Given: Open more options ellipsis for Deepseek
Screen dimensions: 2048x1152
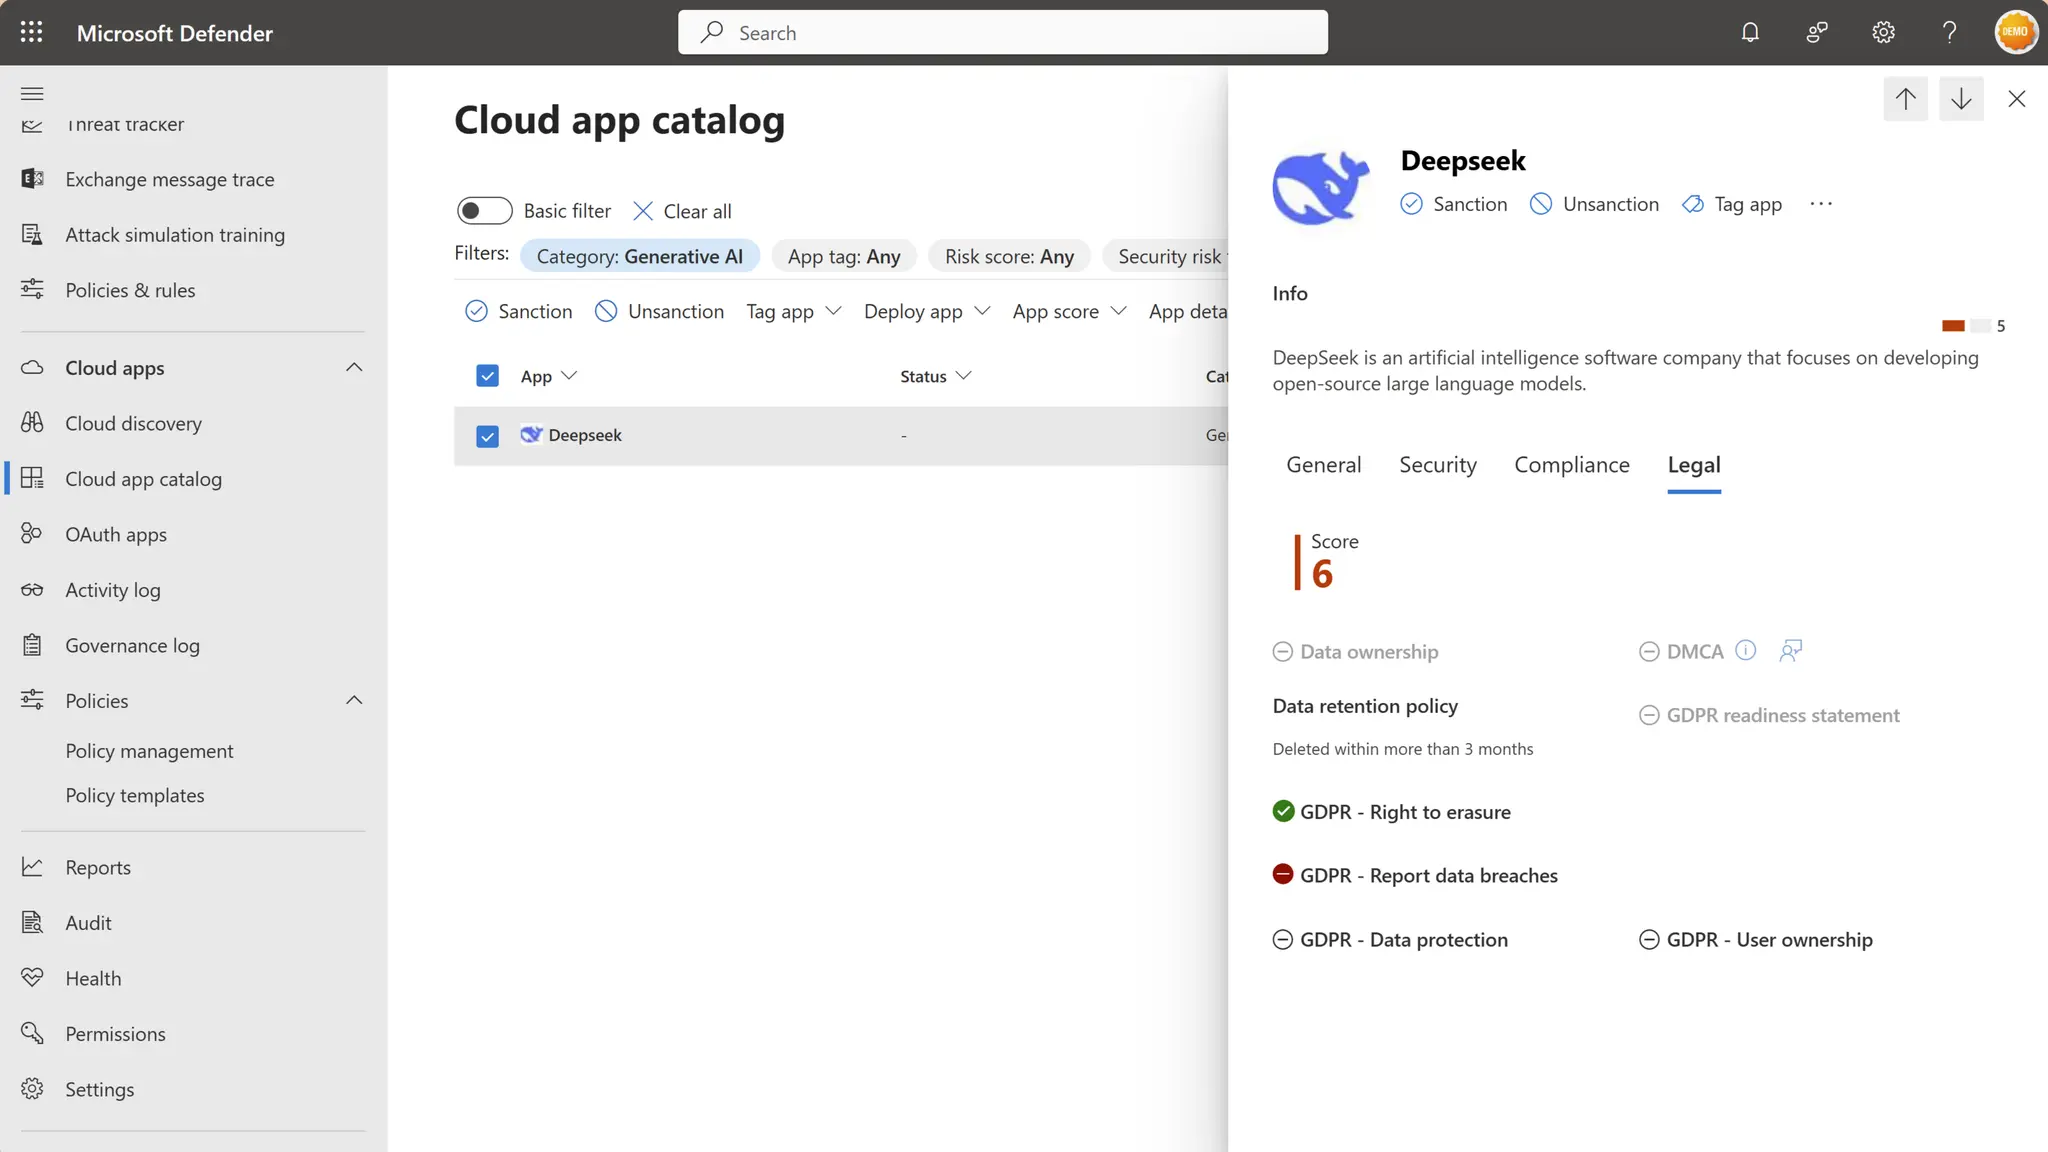Looking at the screenshot, I should [1821, 204].
